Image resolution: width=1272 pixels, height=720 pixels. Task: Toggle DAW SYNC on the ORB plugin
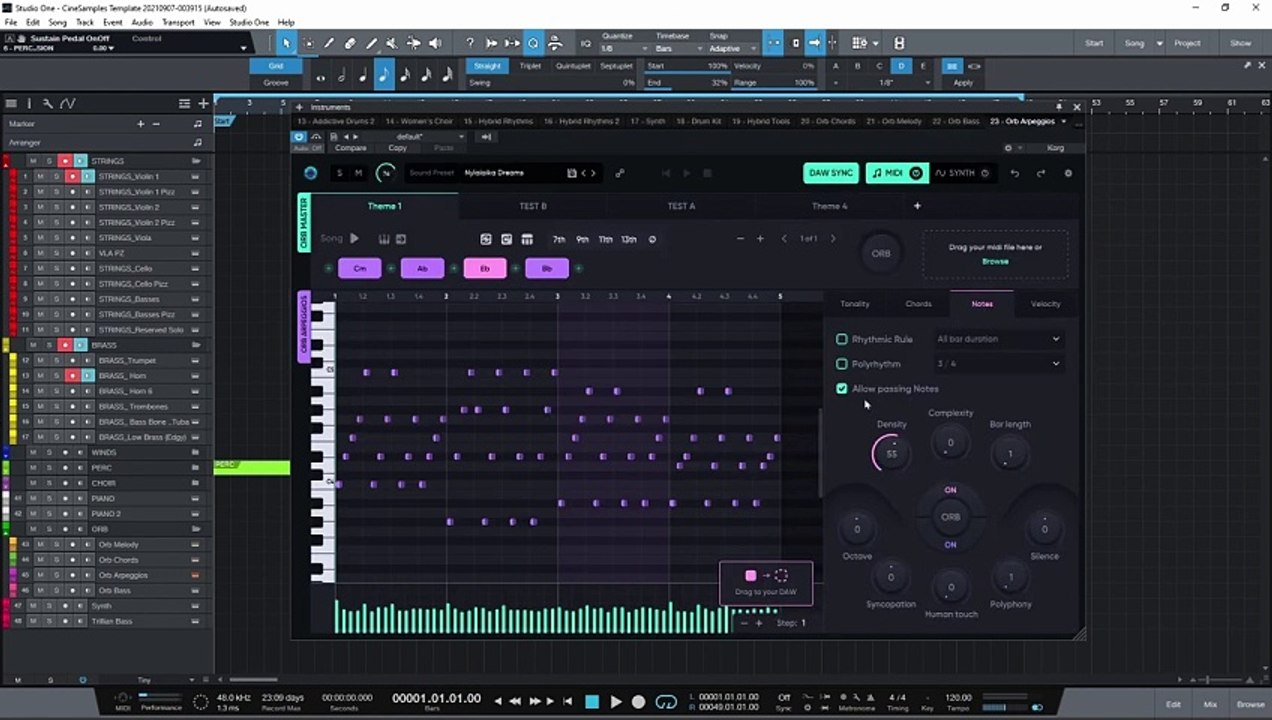[x=831, y=173]
